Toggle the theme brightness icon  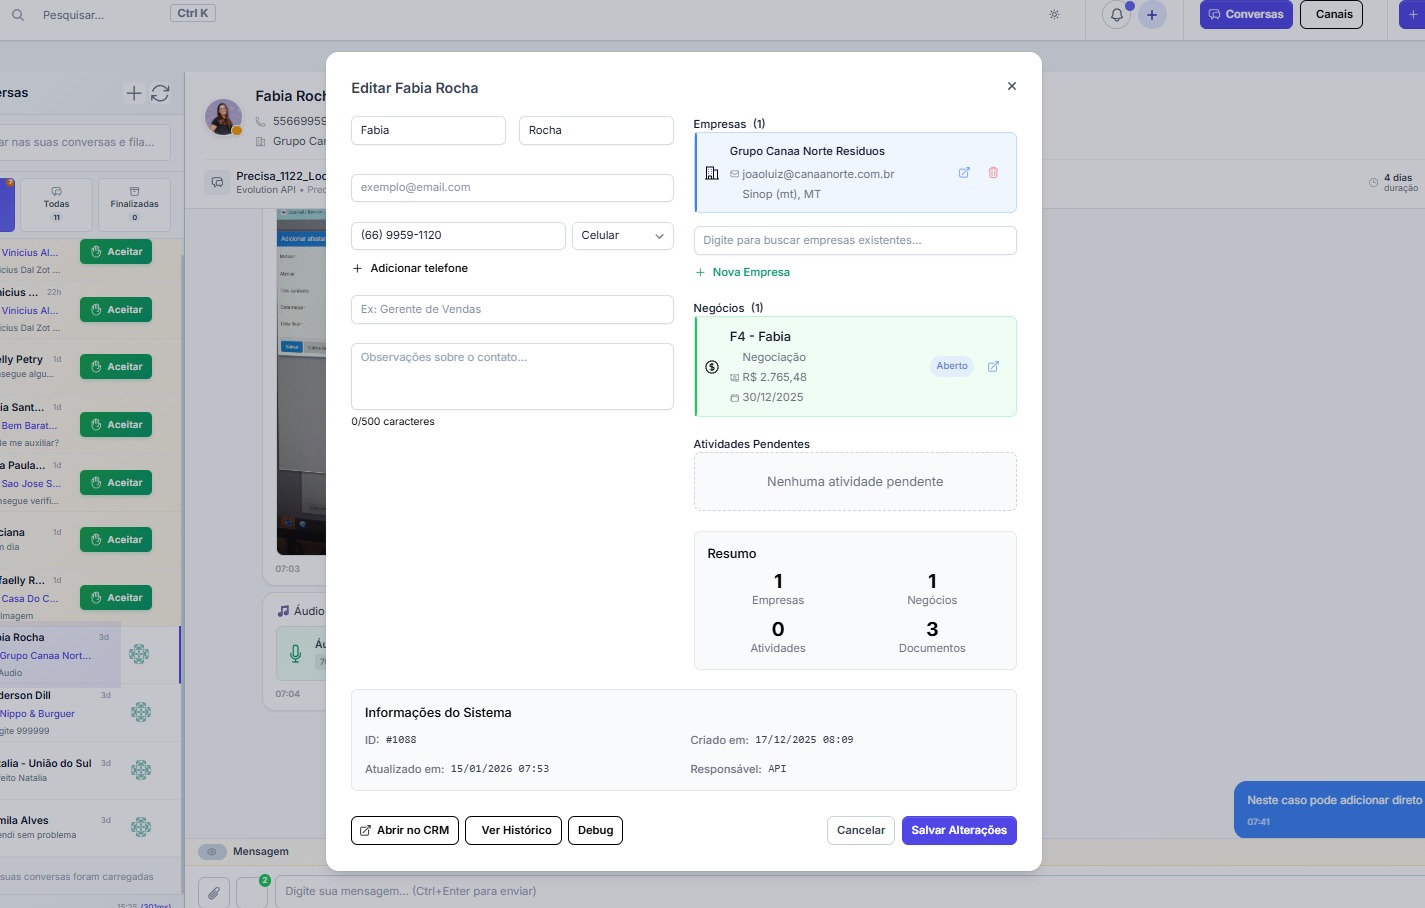click(x=1054, y=15)
